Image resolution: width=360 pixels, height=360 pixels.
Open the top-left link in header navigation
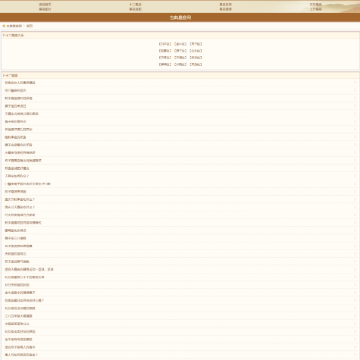[x=45, y=4]
